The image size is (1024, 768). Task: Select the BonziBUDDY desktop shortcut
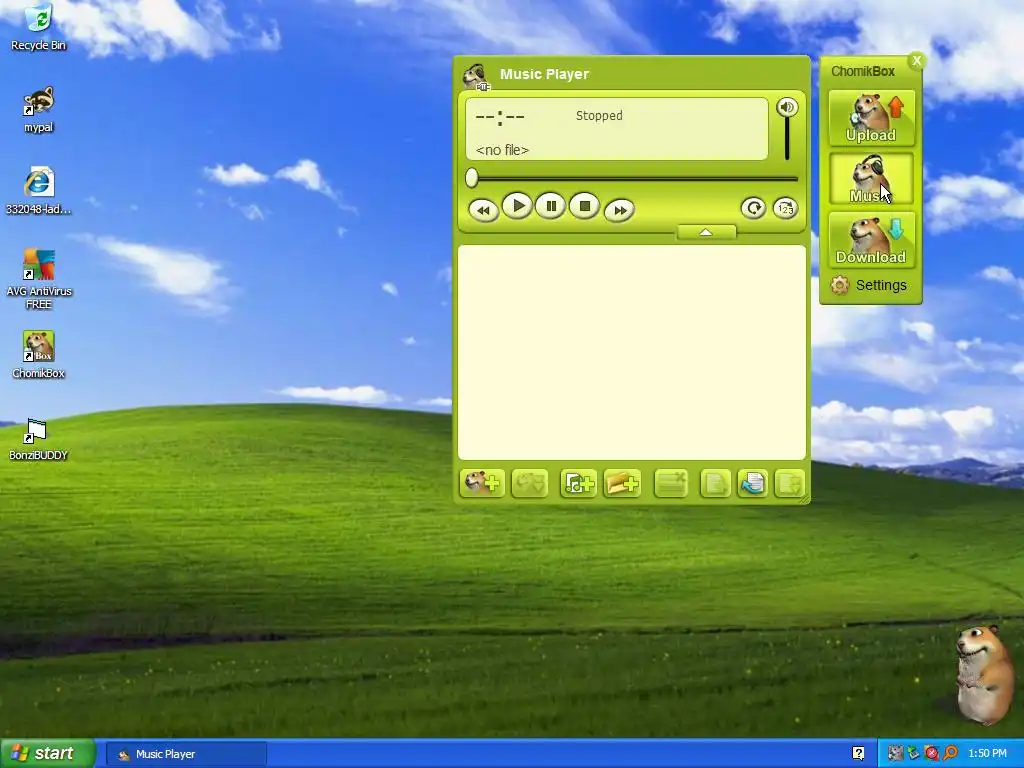pos(39,439)
